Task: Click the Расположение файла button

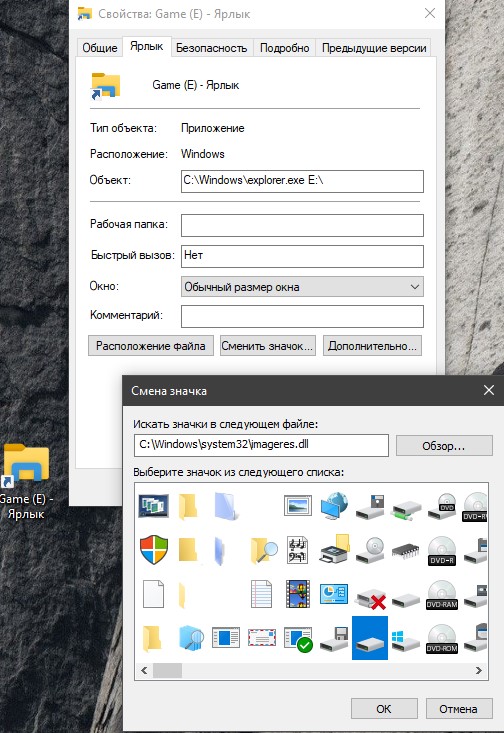Action: 151,346
